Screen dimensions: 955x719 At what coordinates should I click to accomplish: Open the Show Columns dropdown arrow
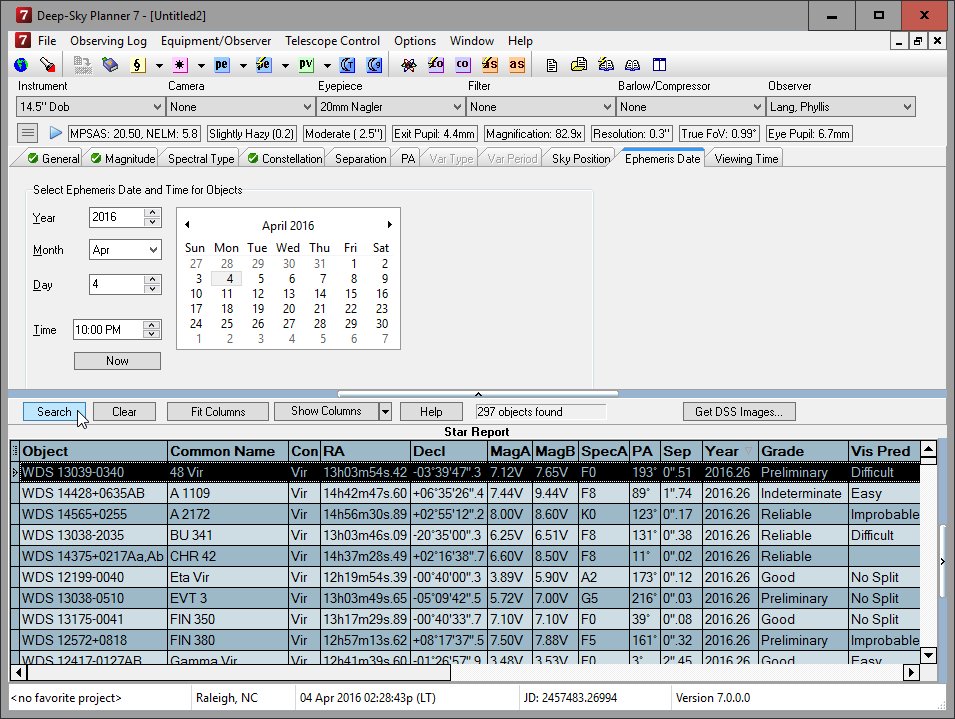pyautogui.click(x=385, y=412)
